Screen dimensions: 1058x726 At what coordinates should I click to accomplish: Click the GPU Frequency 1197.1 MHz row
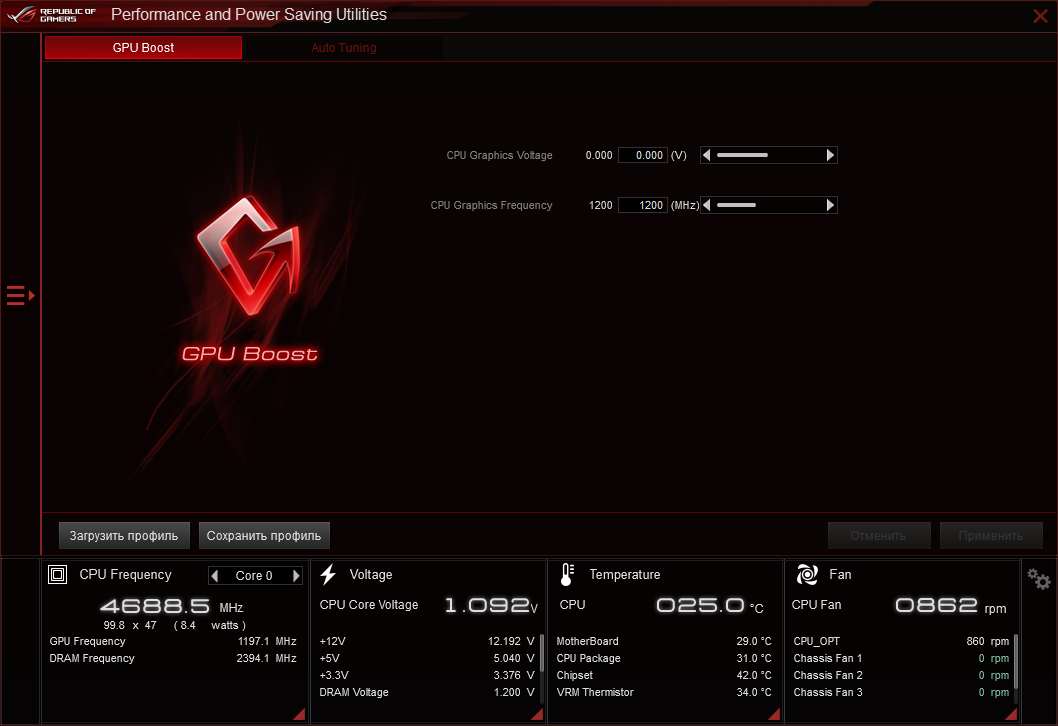click(x=173, y=642)
